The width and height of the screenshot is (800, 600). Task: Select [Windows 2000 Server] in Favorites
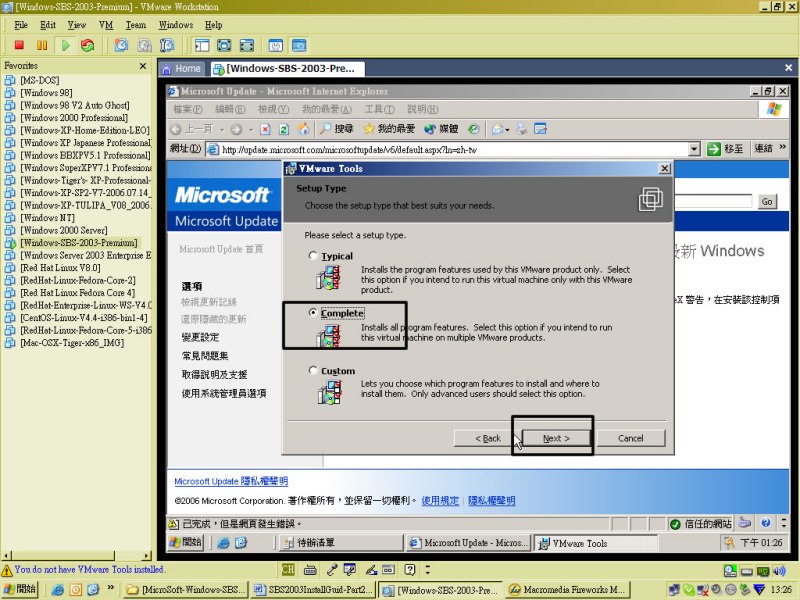[x=64, y=230]
